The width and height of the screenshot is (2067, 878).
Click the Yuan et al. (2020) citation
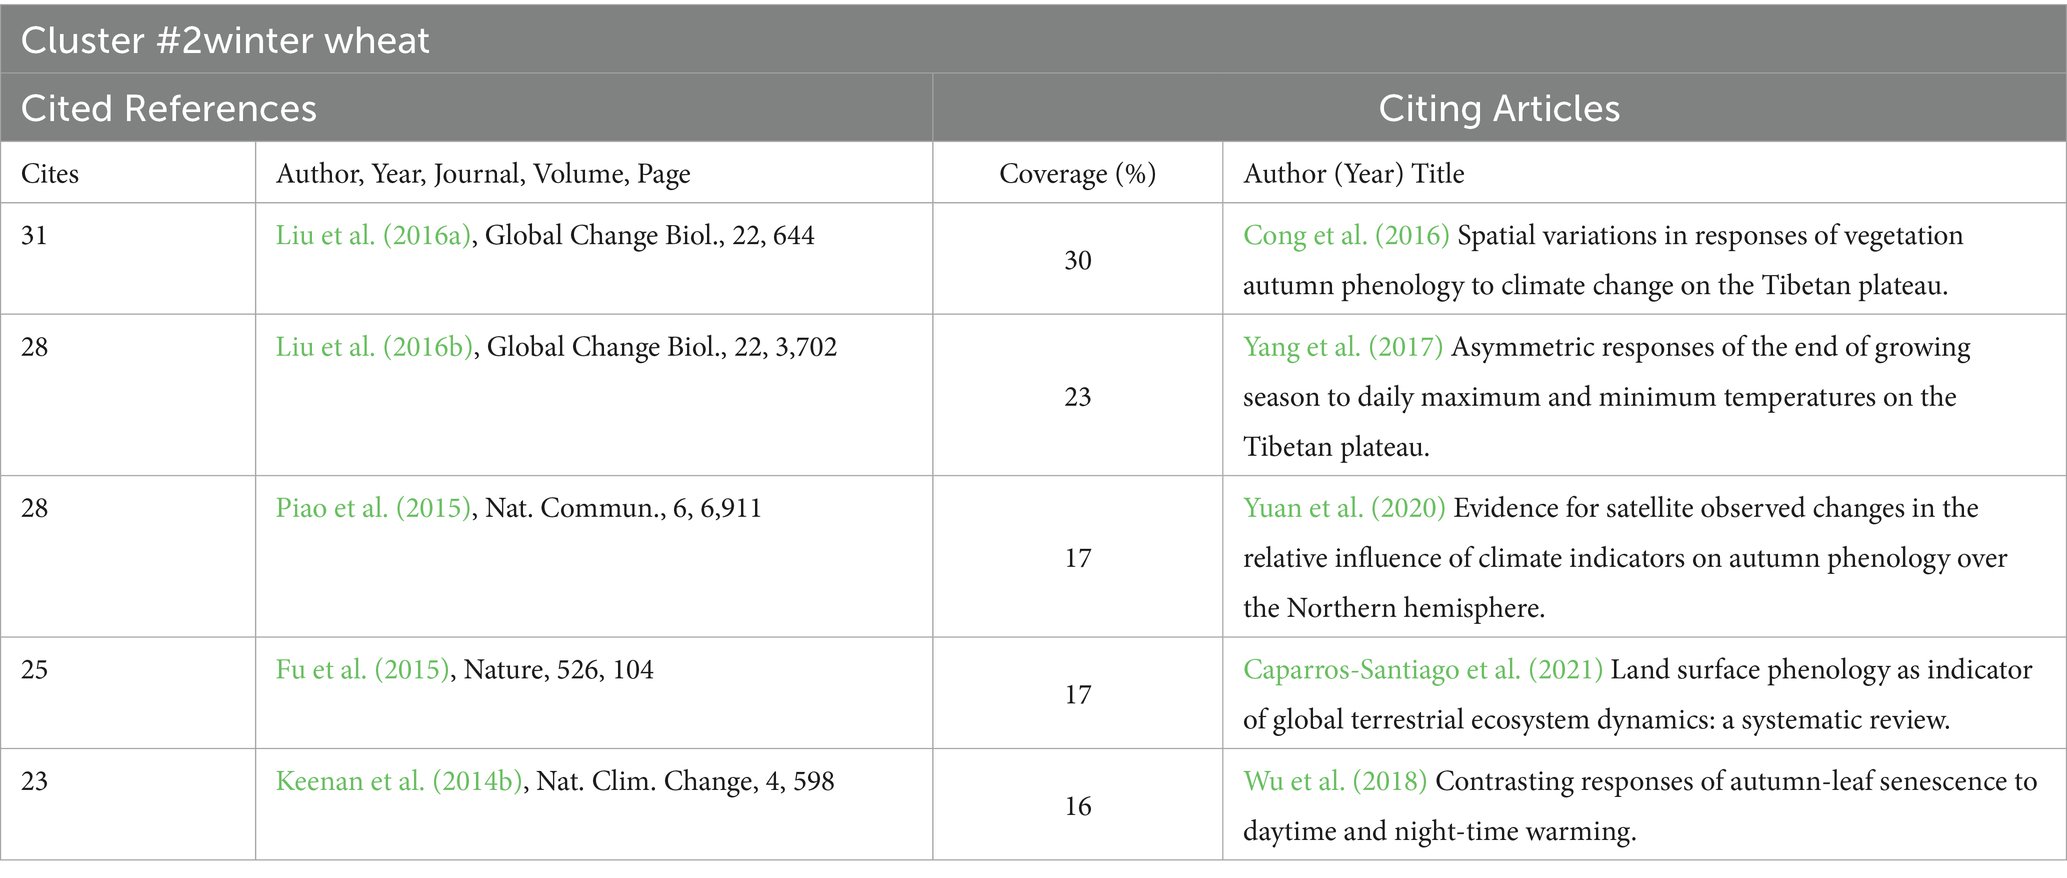click(x=1343, y=508)
